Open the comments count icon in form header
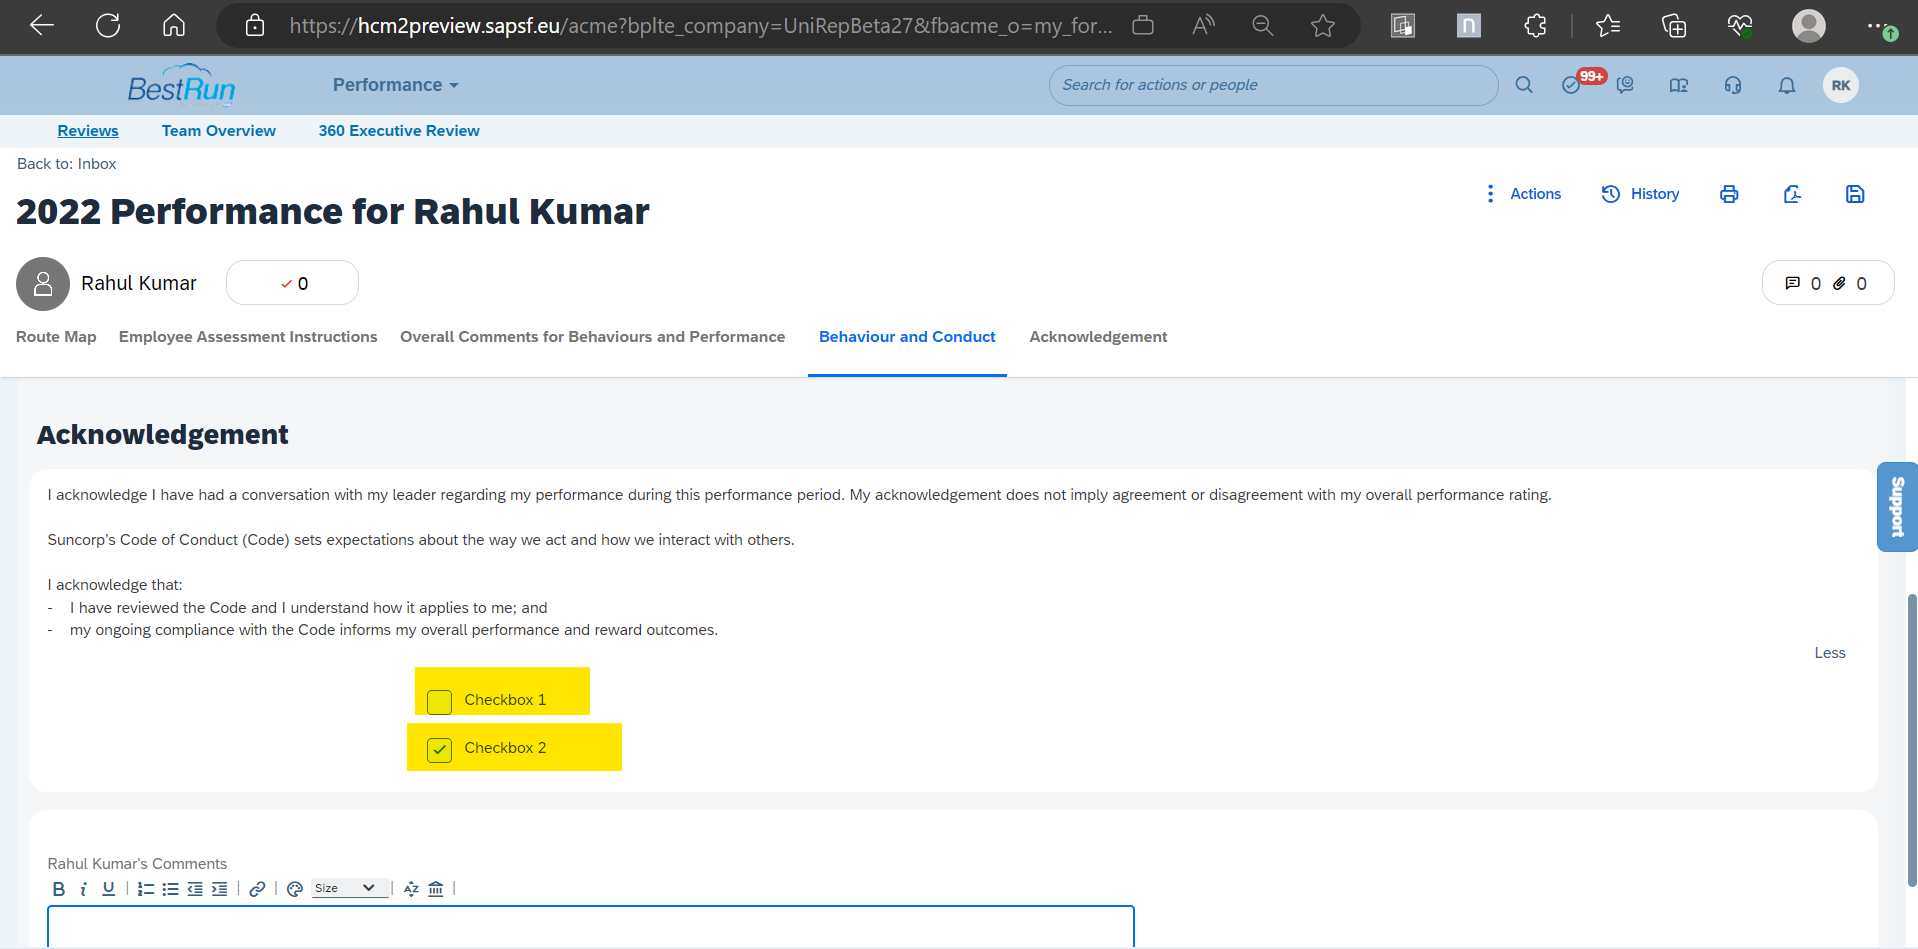Screen dimensions: 1918x949 1793,283
